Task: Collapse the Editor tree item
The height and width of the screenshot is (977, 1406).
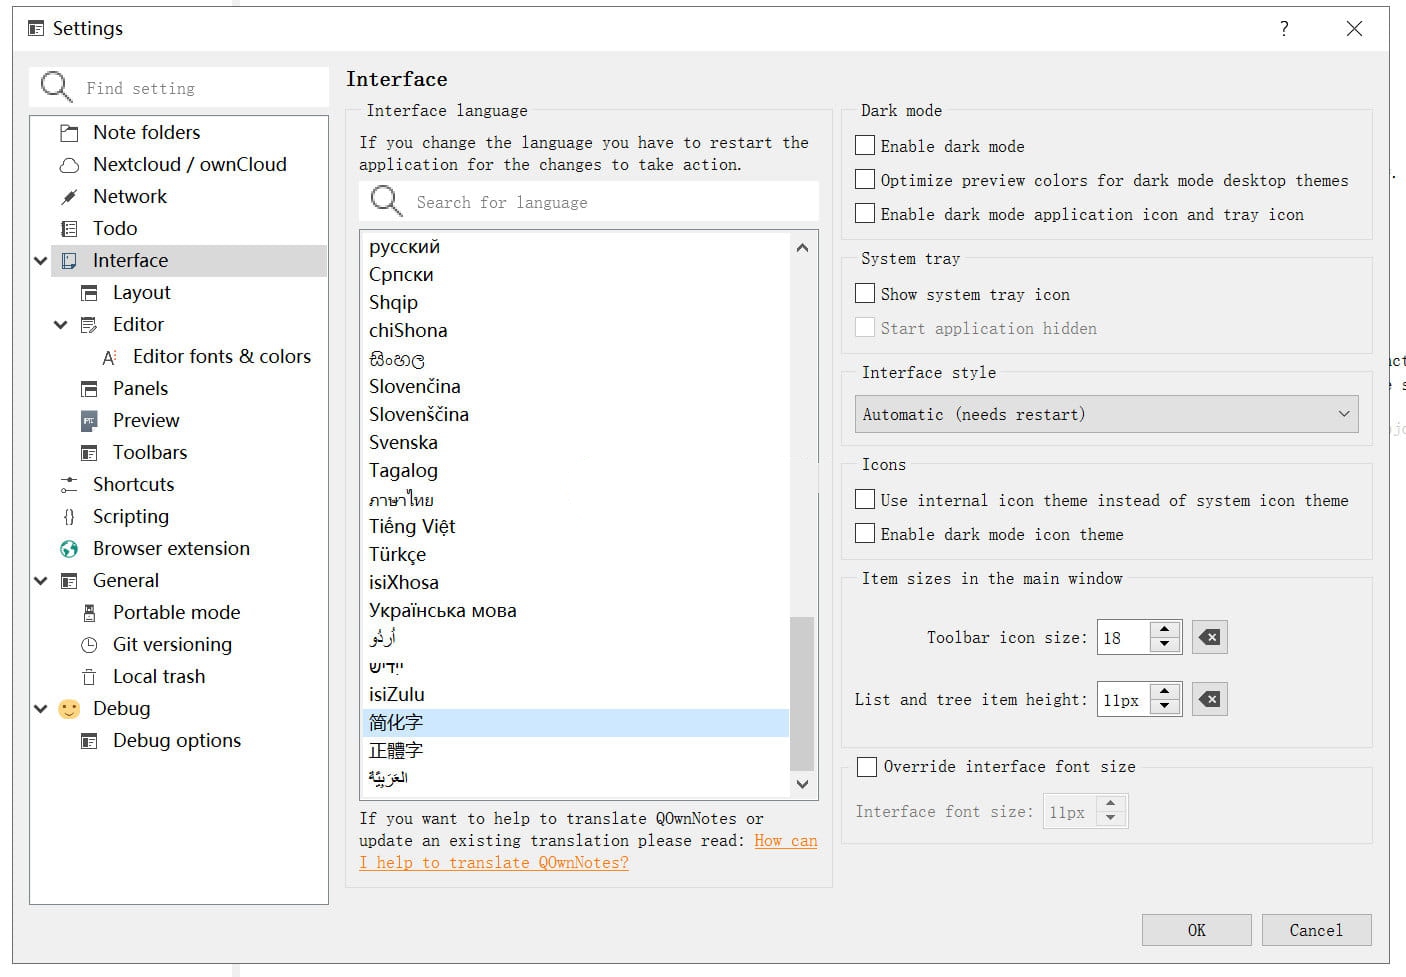Action: (x=60, y=324)
